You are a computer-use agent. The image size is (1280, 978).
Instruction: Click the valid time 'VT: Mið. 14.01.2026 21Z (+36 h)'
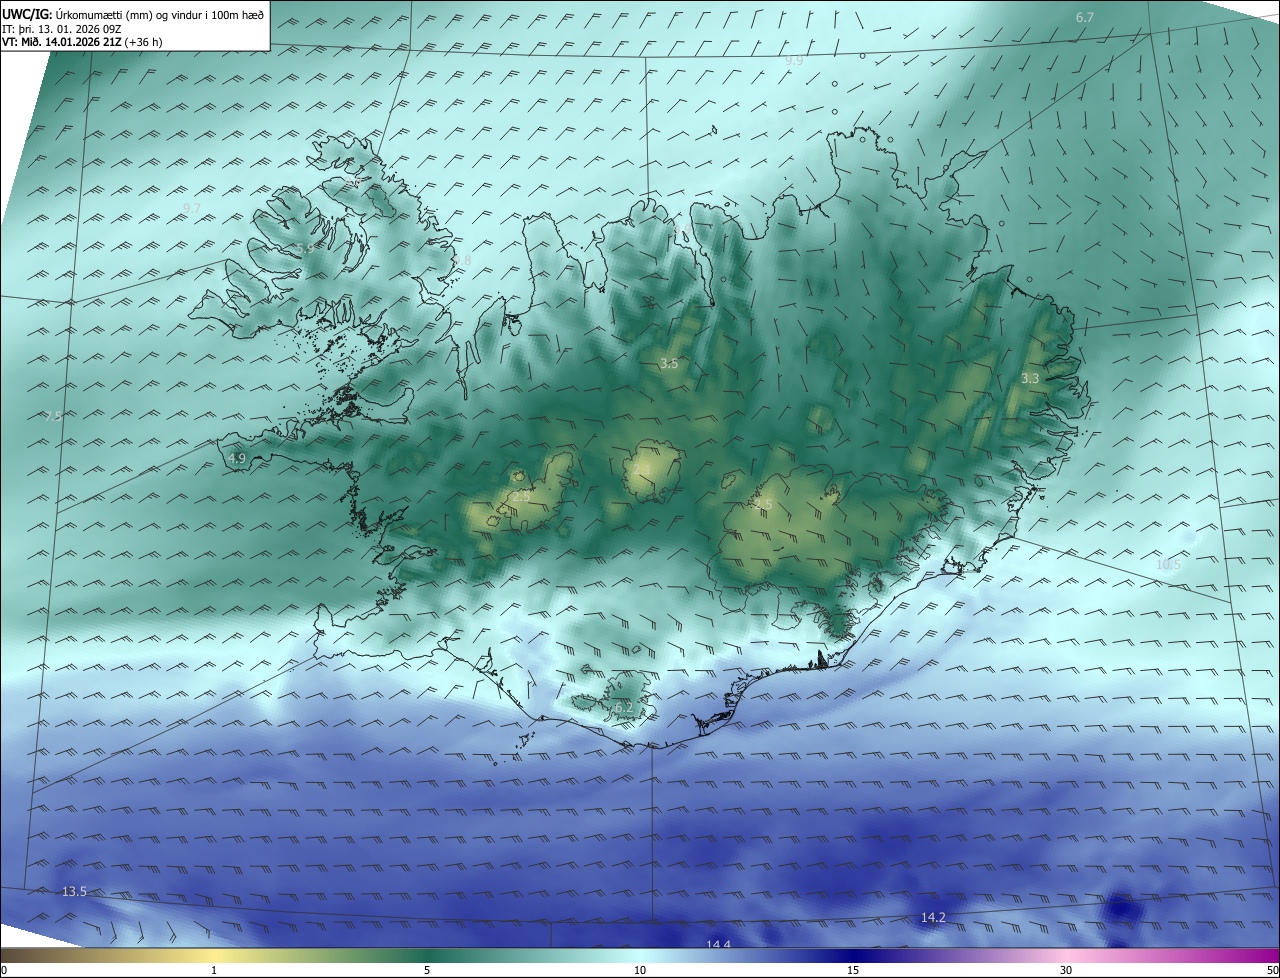pos(82,42)
